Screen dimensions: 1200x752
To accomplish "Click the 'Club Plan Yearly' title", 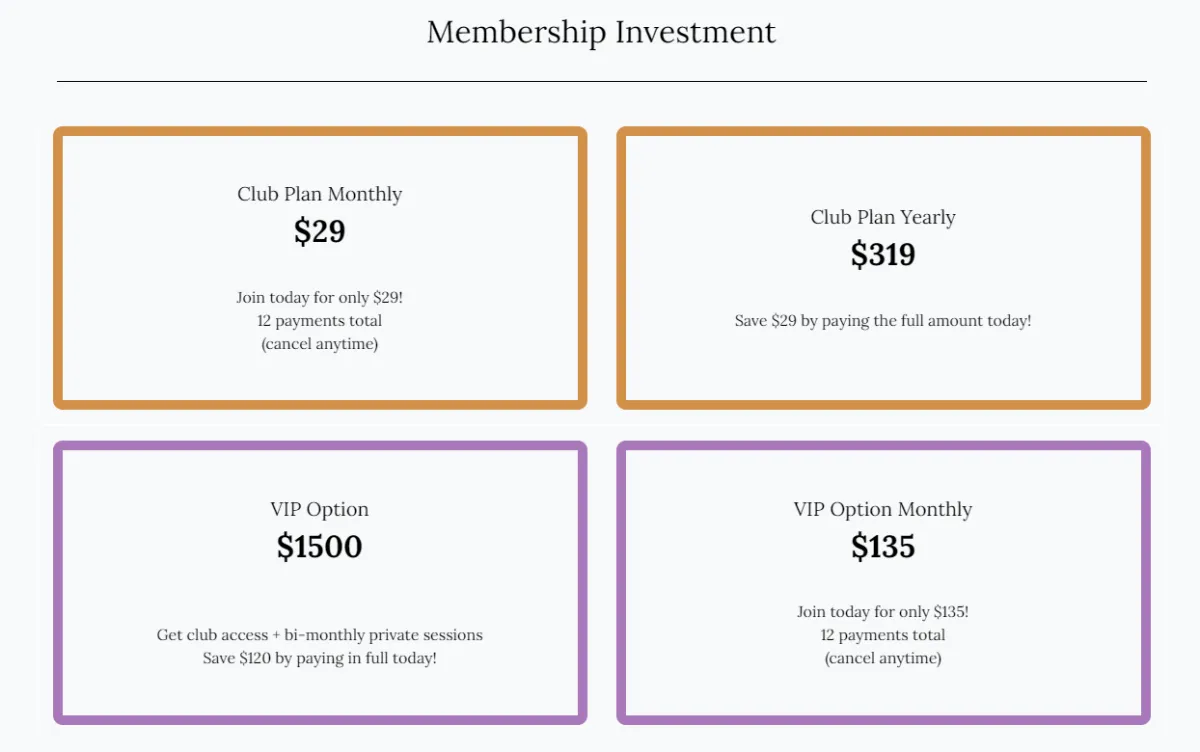I will point(883,217).
